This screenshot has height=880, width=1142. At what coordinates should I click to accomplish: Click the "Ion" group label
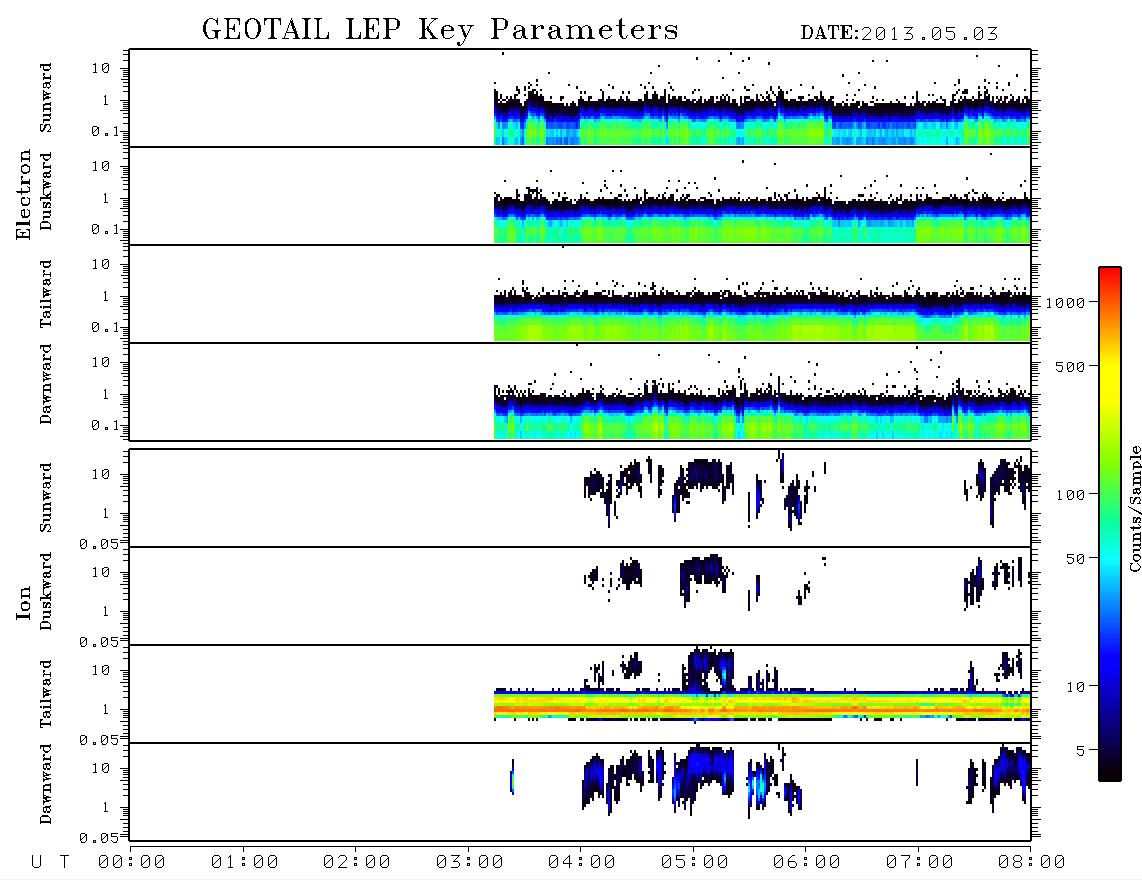coord(23,602)
